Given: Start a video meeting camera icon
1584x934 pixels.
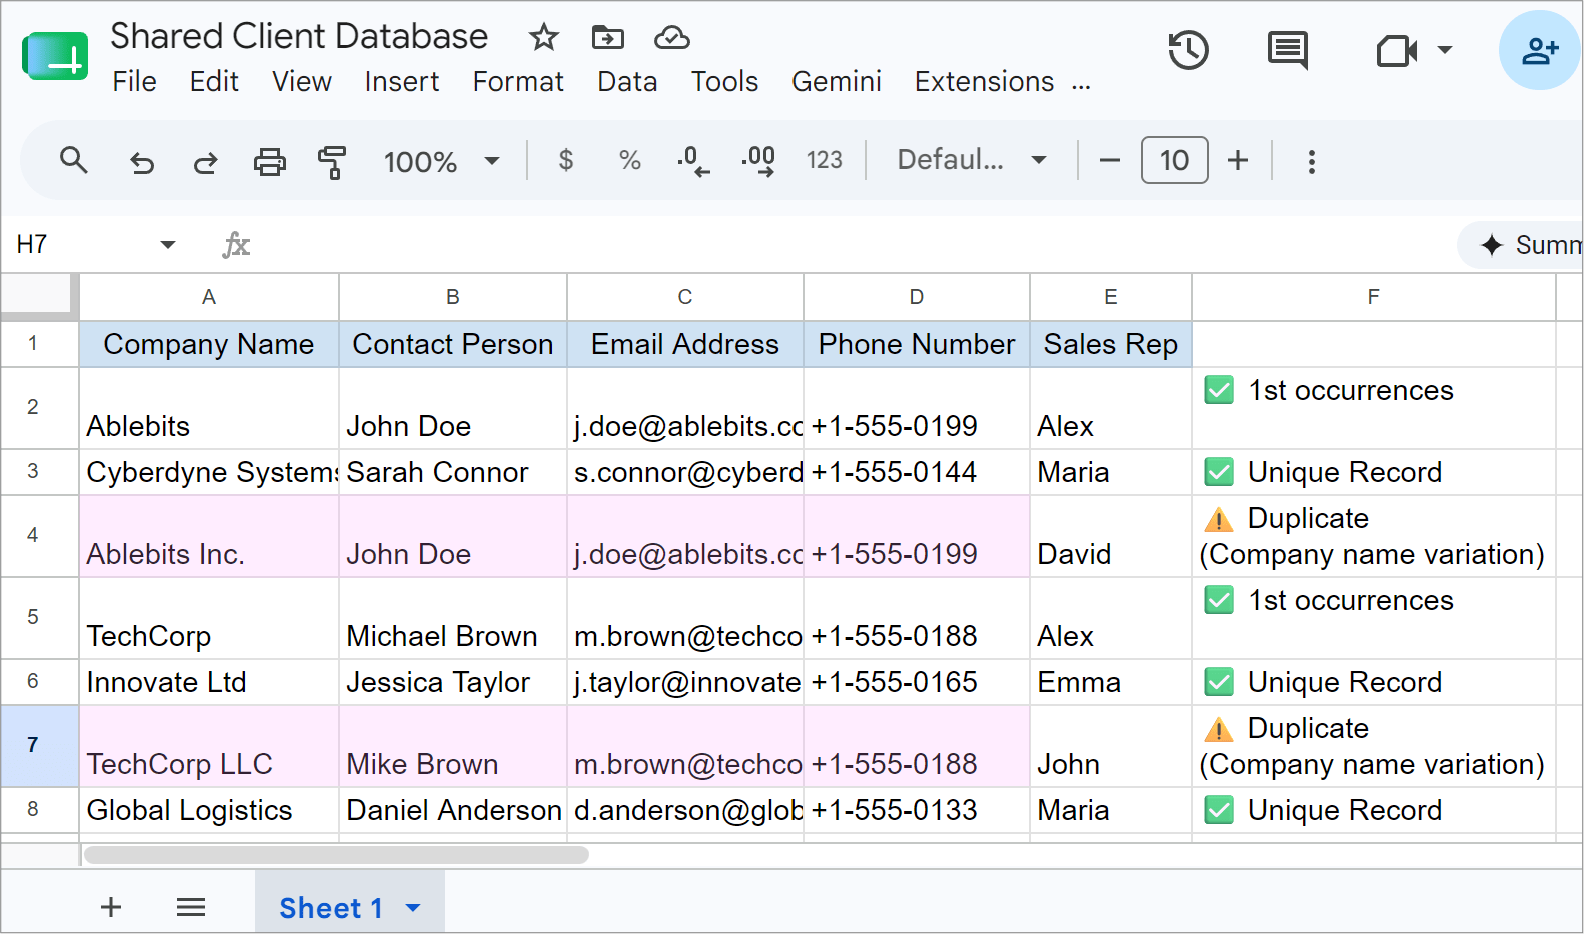Looking at the screenshot, I should tap(1397, 50).
